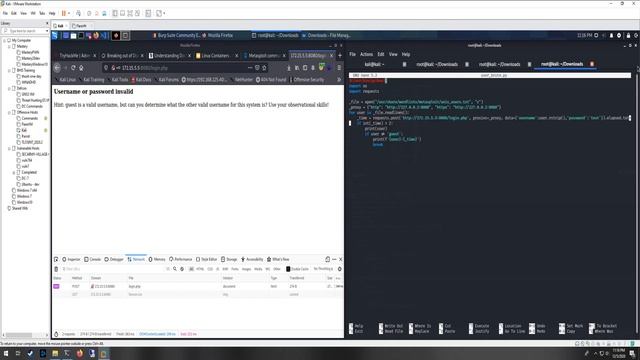
Task: Collapse Mastery folder in library
Action: point(9,47)
